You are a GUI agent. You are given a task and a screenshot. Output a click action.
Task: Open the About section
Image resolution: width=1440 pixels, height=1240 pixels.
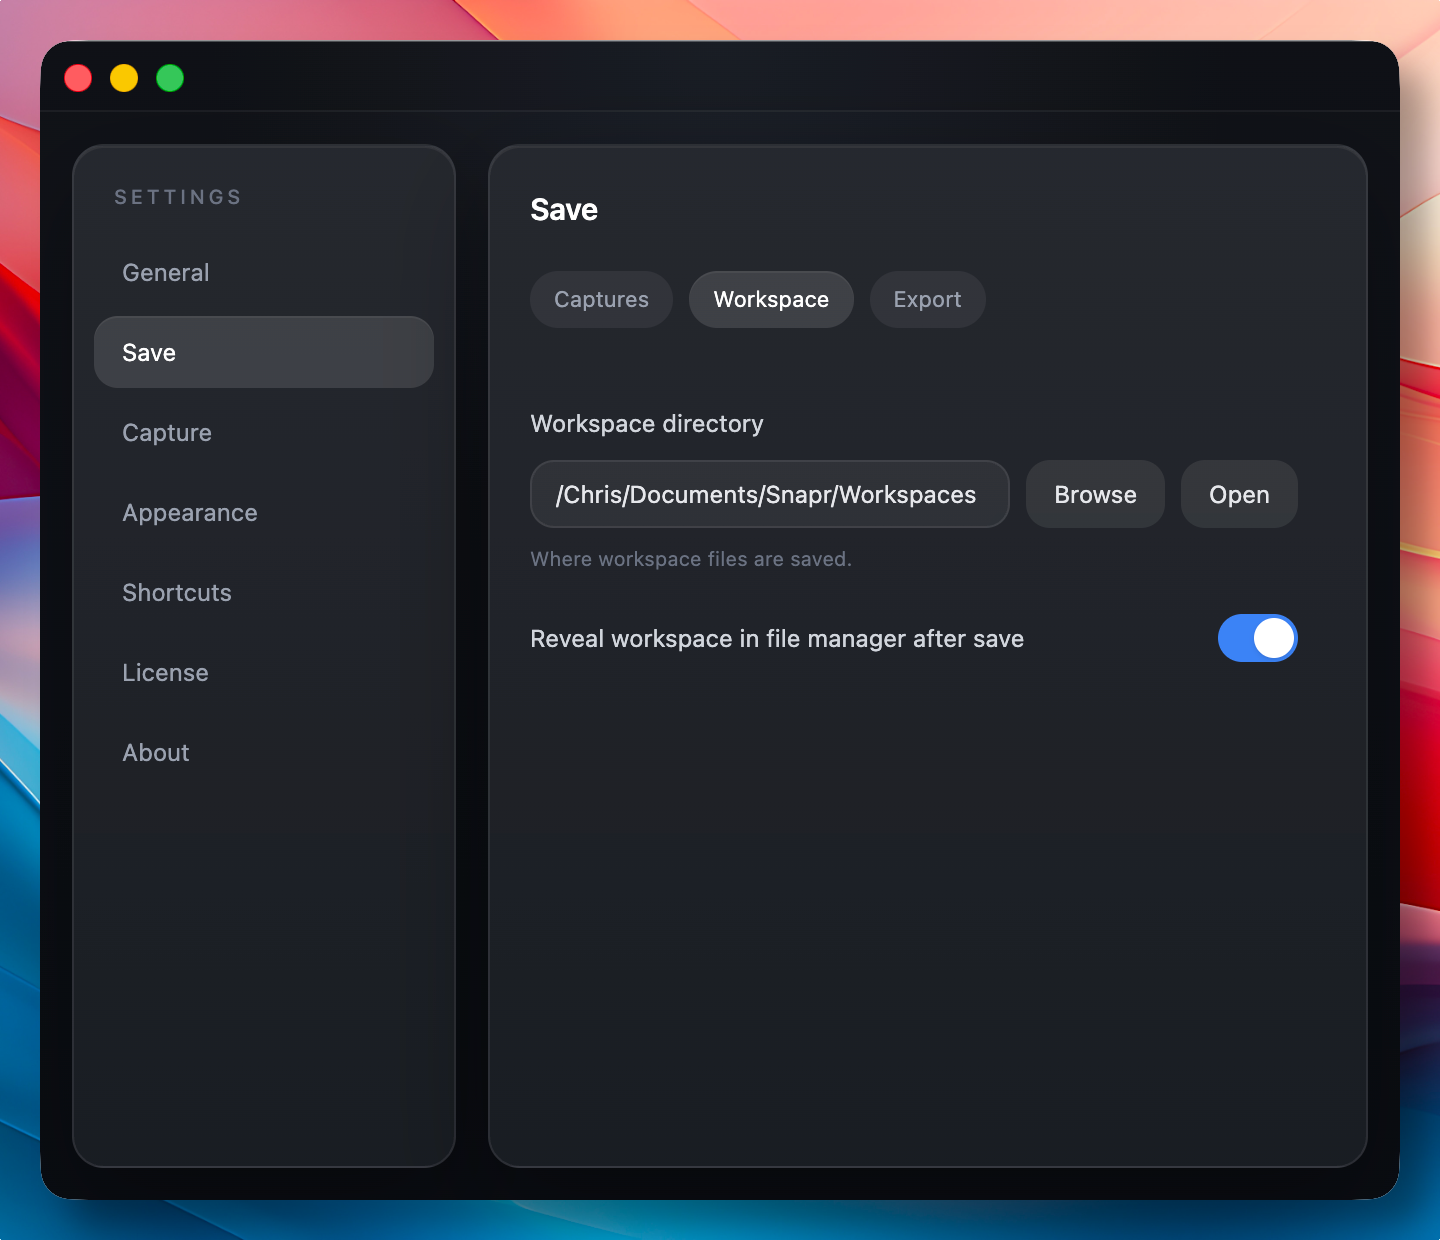tap(155, 752)
